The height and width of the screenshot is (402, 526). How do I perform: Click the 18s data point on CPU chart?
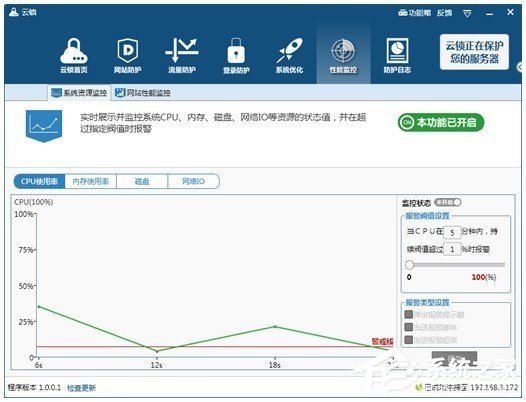[x=275, y=326]
